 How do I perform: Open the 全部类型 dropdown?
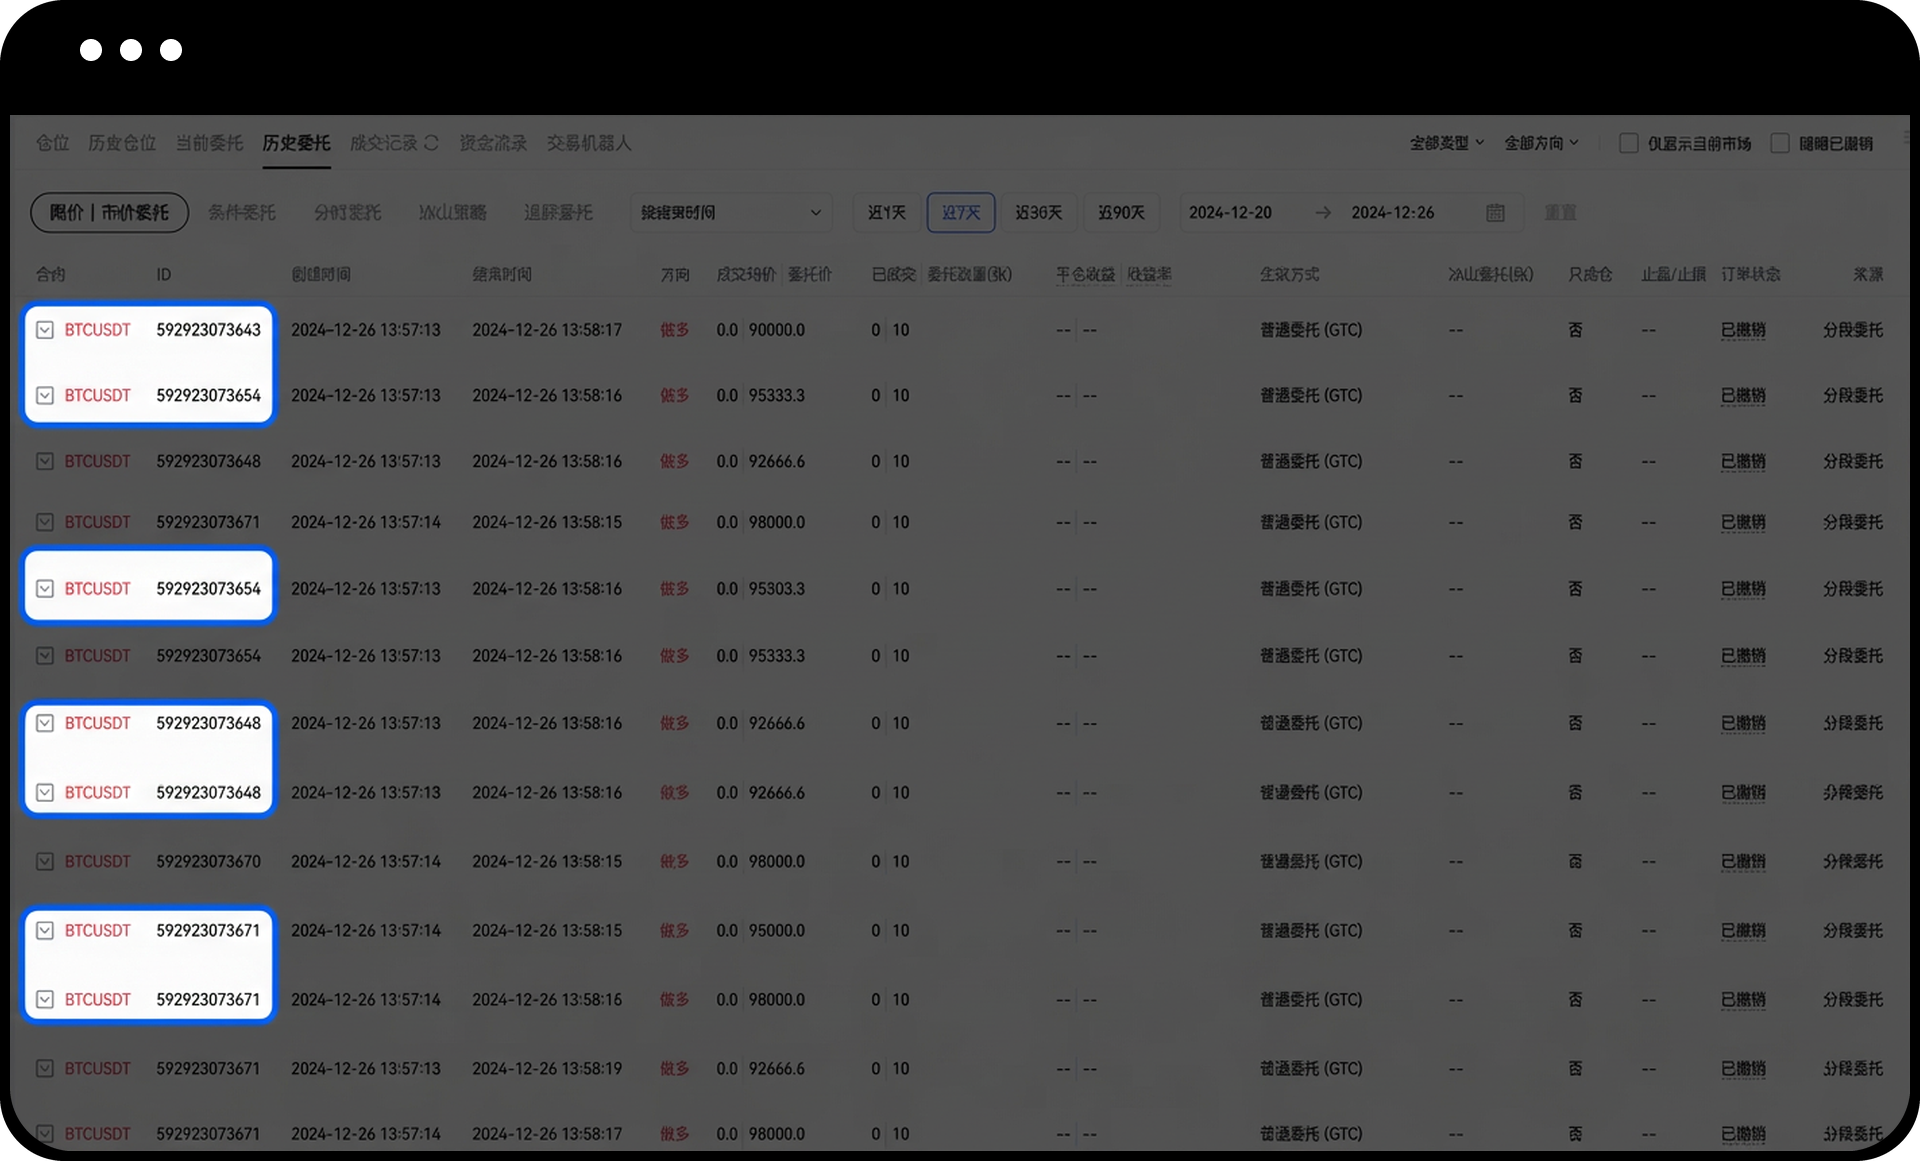pyautogui.click(x=1446, y=143)
